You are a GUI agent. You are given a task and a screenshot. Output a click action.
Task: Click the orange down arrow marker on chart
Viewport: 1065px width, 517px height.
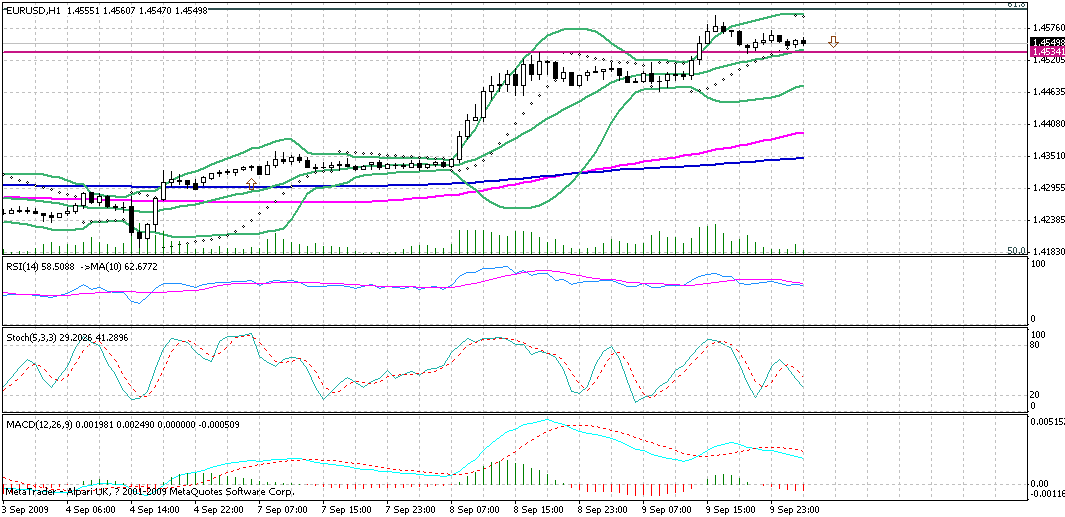click(x=833, y=42)
